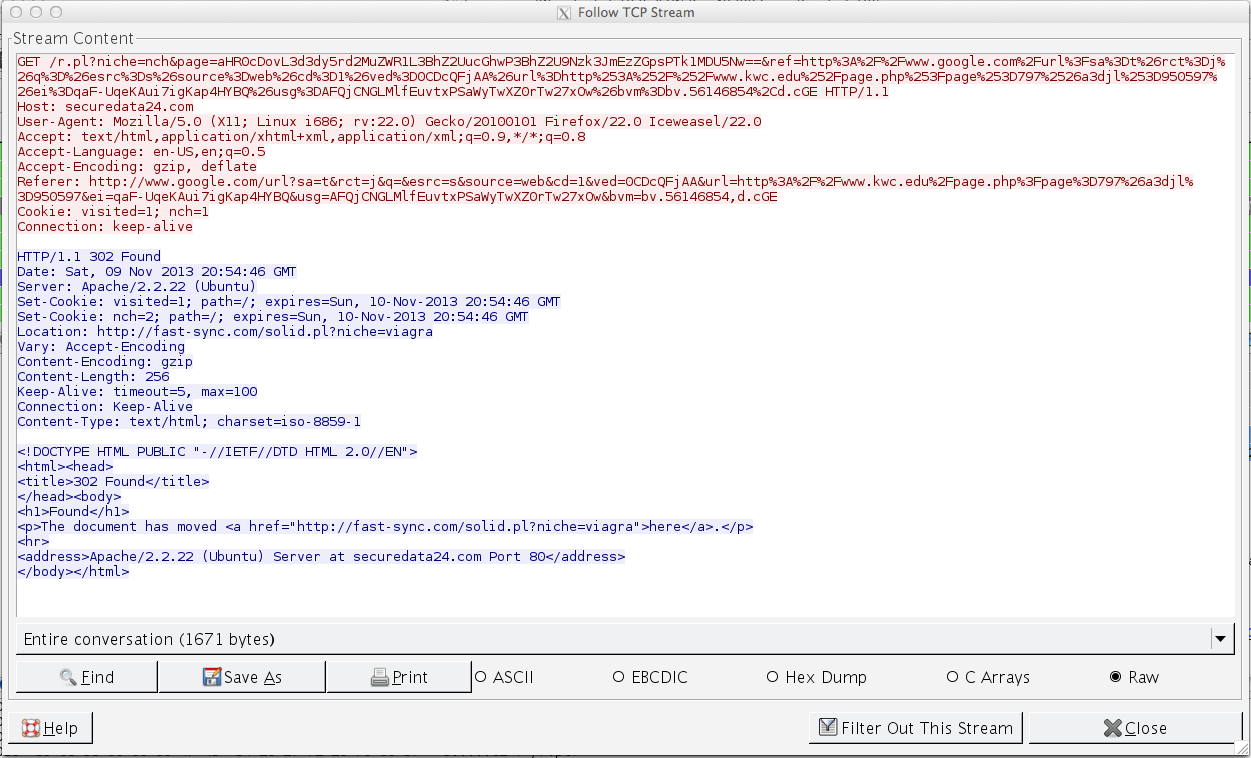Click the Print button
The image size is (1251, 758).
click(399, 677)
